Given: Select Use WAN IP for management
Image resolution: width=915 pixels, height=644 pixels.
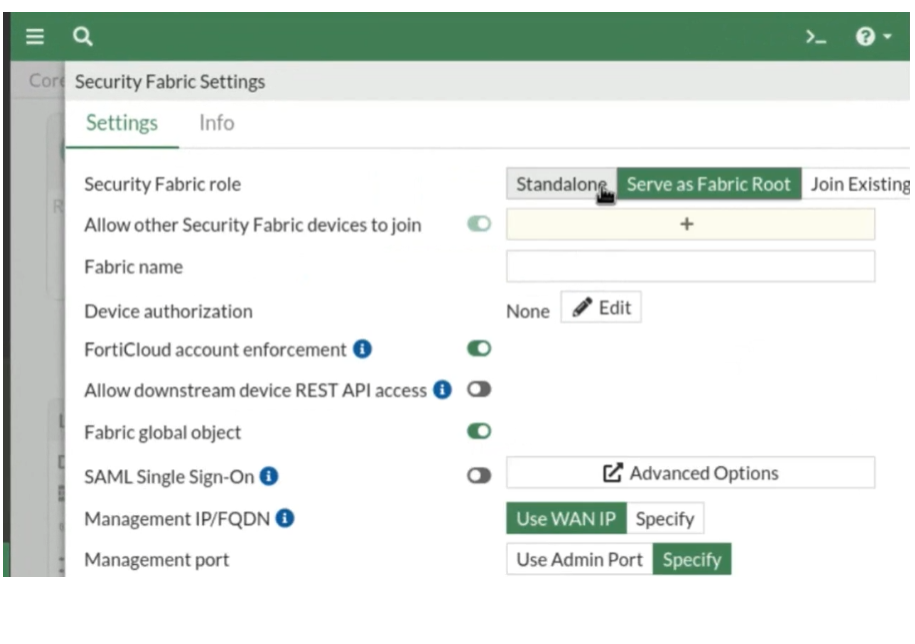Looking at the screenshot, I should pyautogui.click(x=566, y=519).
